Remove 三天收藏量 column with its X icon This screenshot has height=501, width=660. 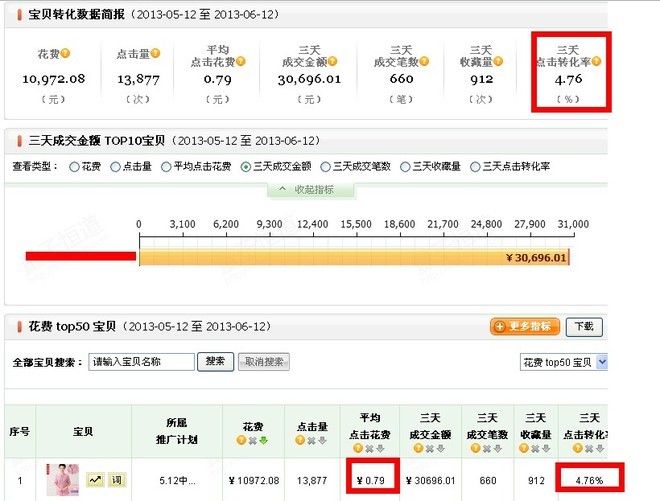point(535,449)
